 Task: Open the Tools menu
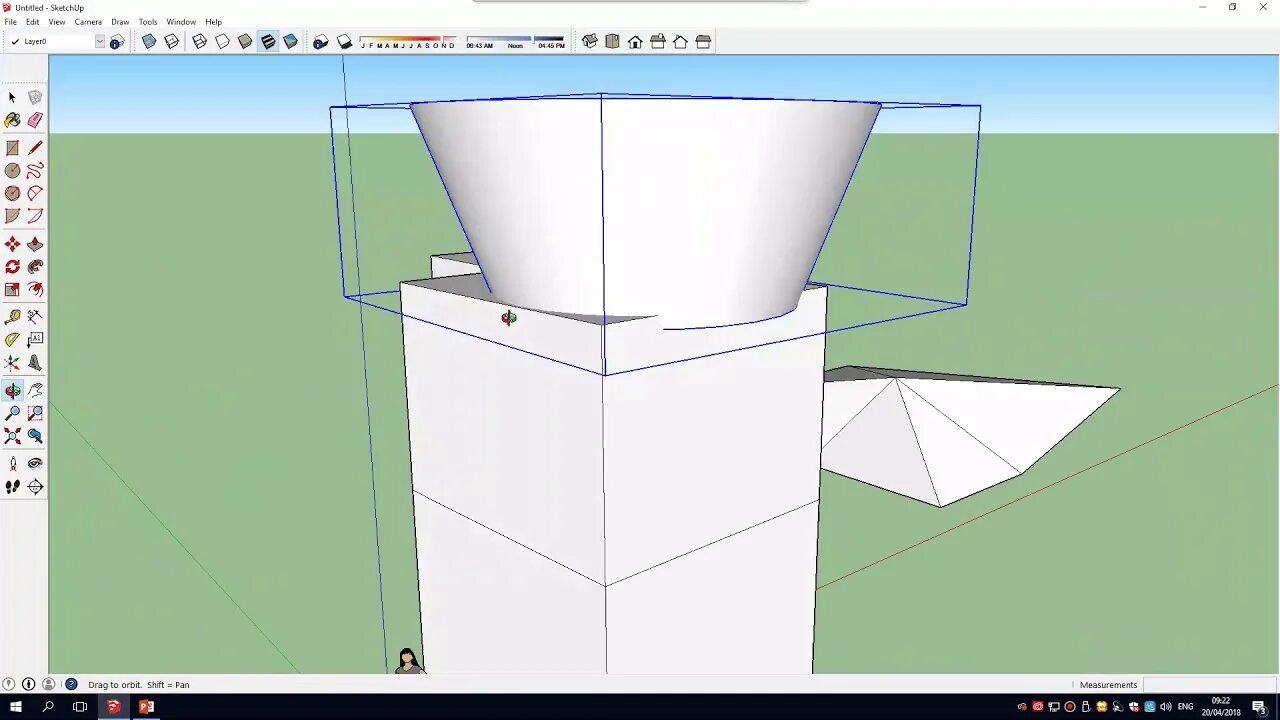[148, 22]
